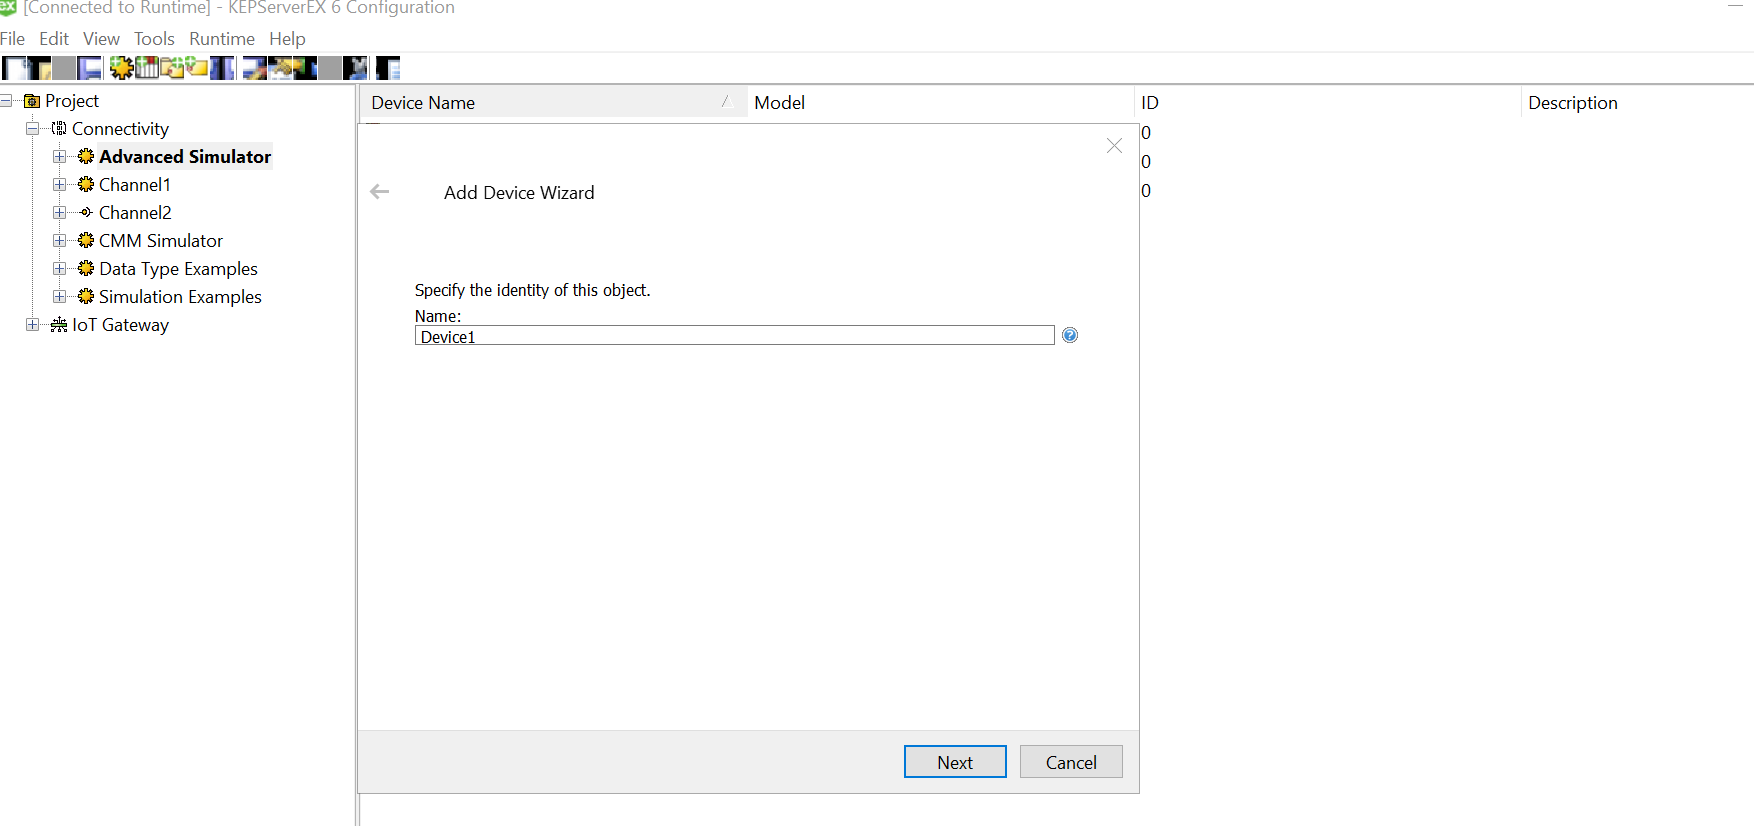This screenshot has height=826, width=1754.
Task: Click the New Device toolbar icon
Action: pos(147,68)
